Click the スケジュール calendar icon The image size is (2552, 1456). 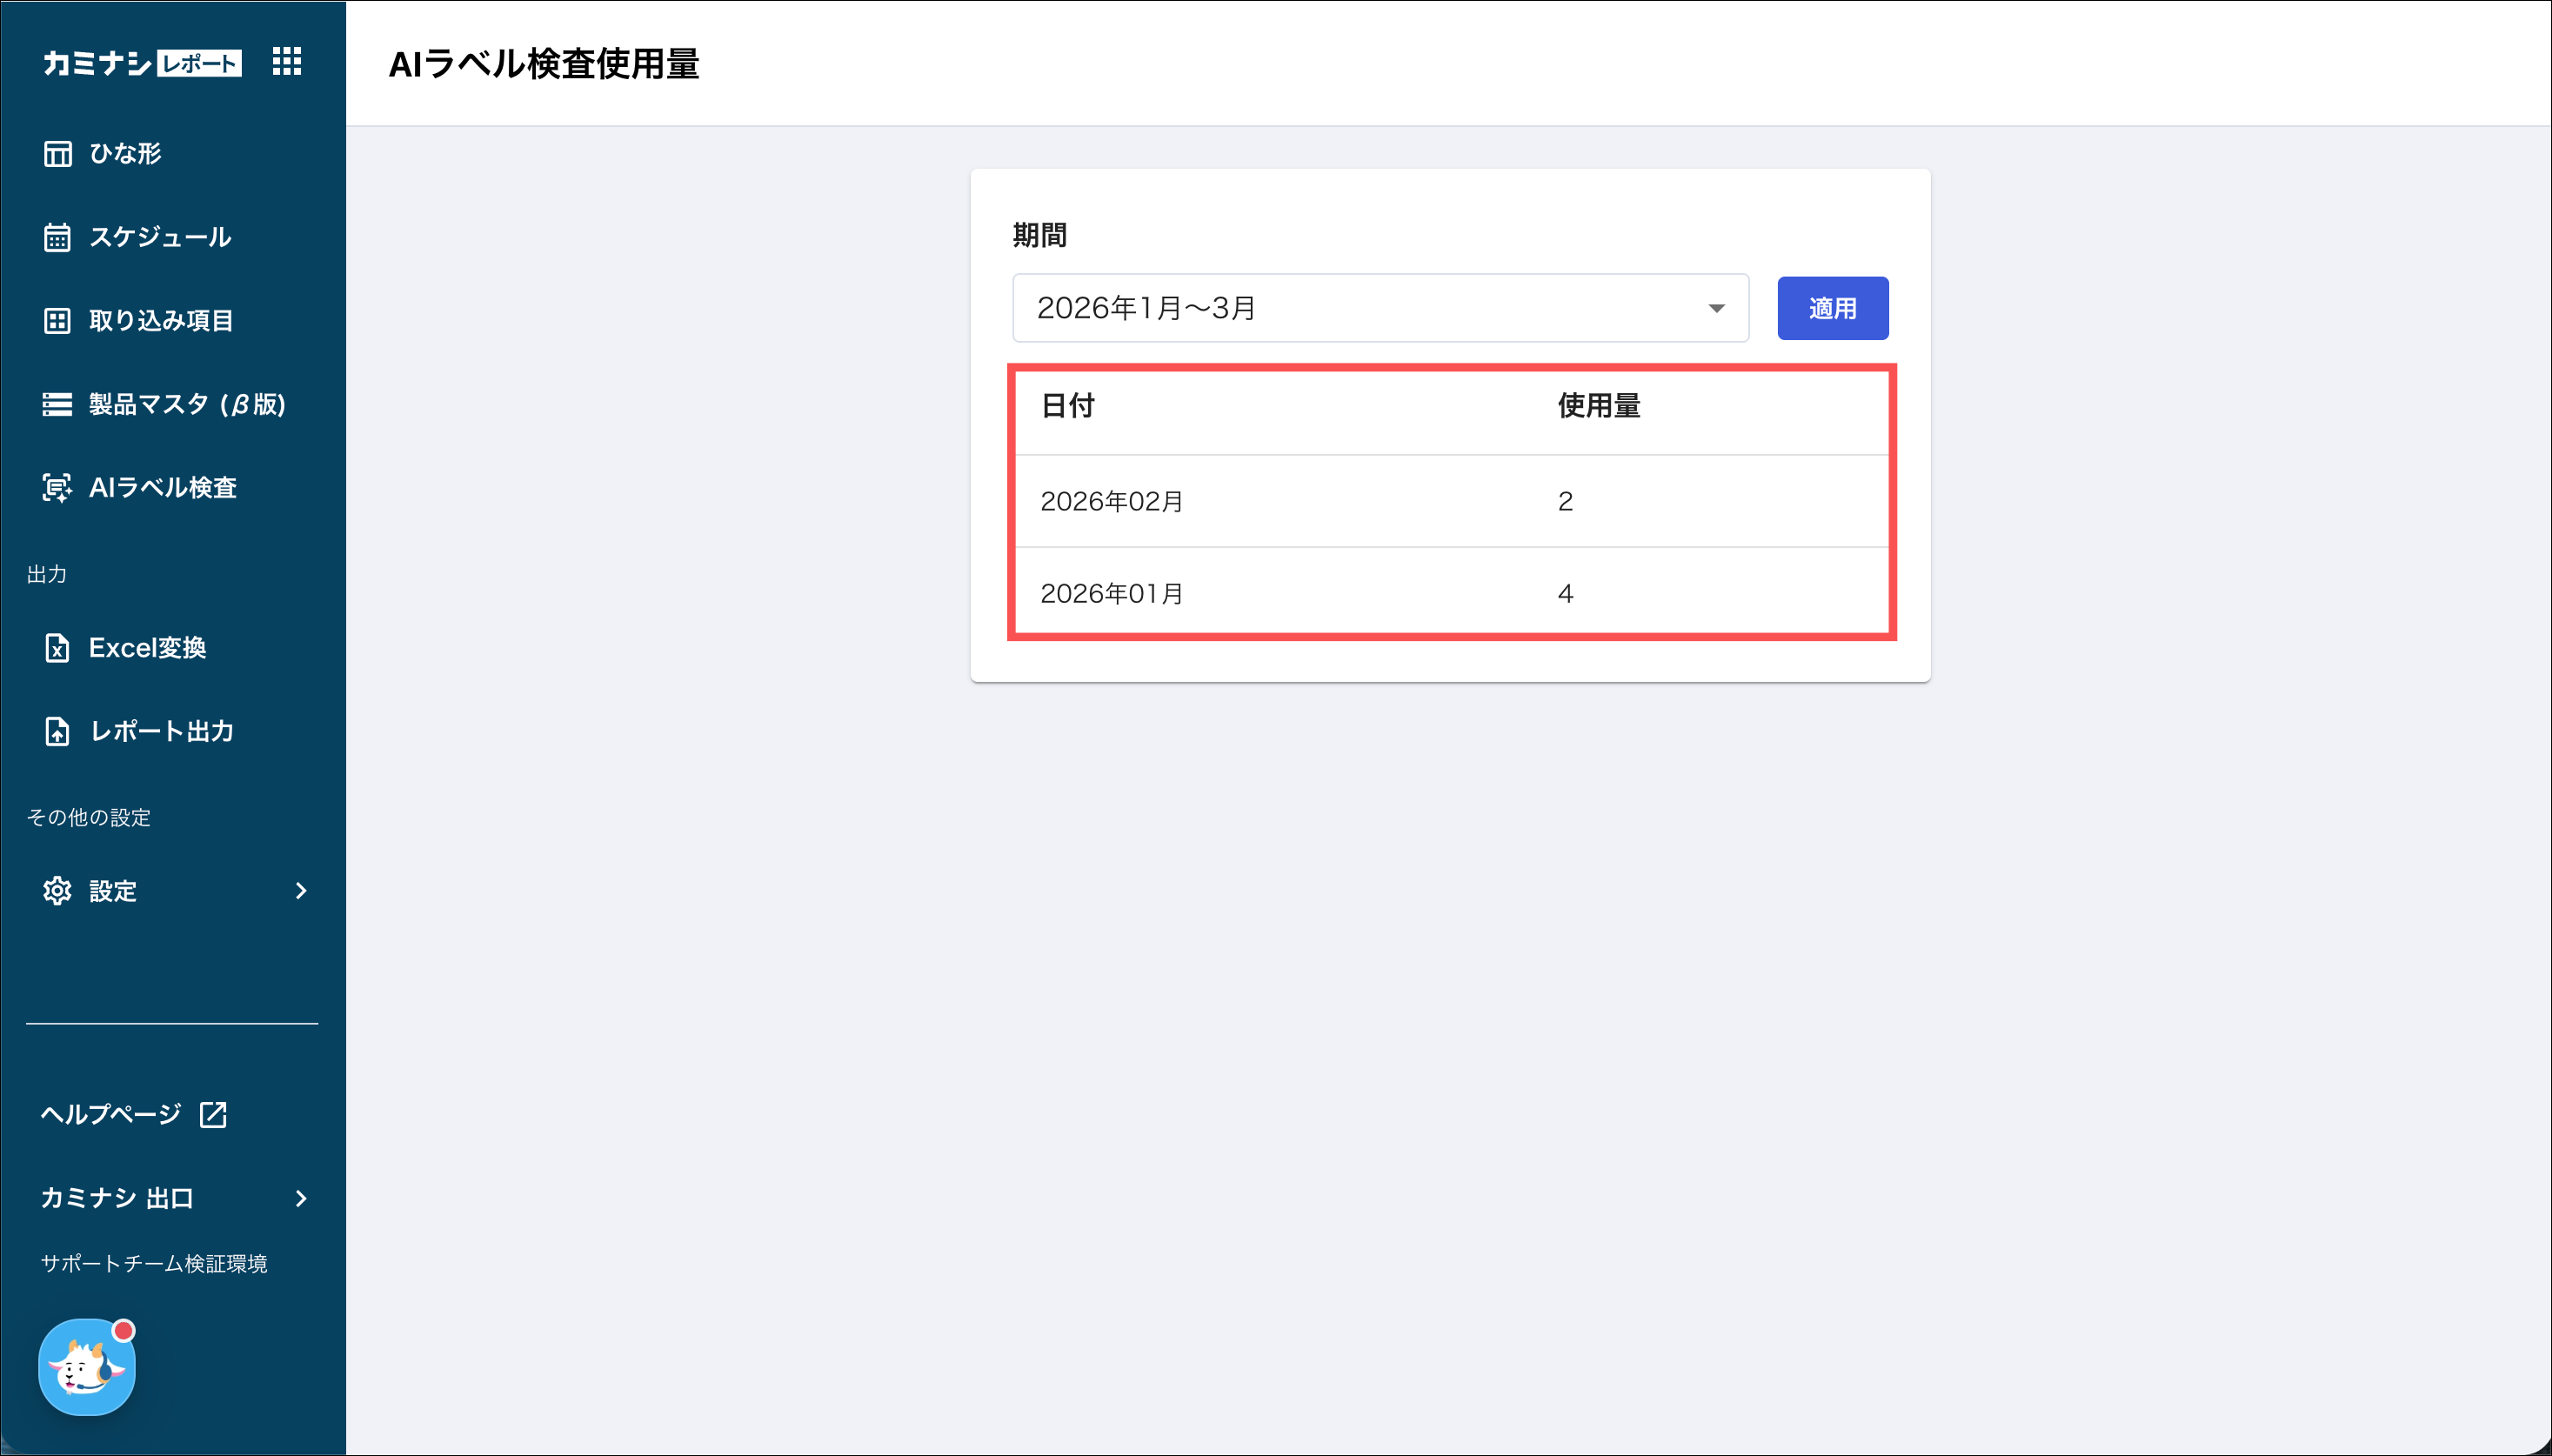coord(57,238)
